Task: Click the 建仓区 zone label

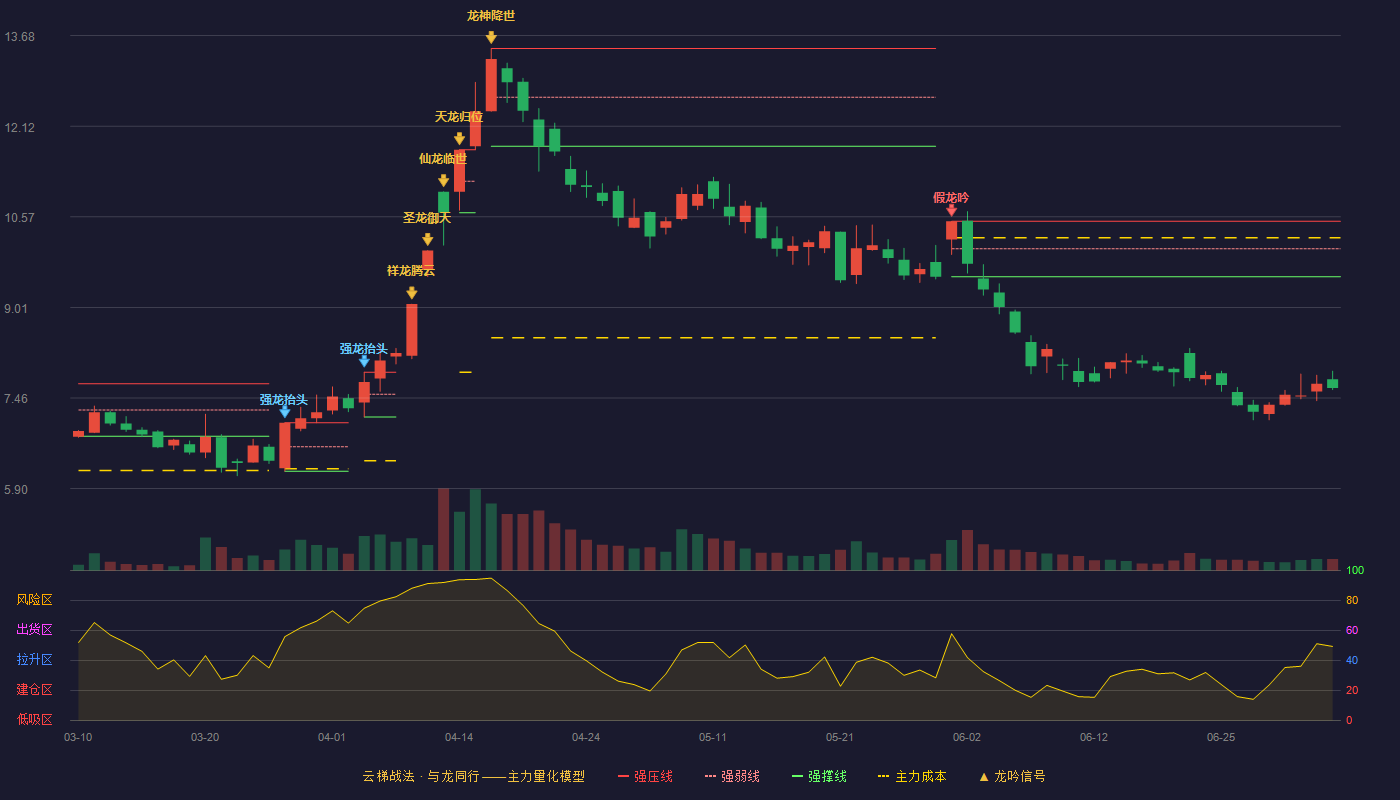Action: (34, 690)
